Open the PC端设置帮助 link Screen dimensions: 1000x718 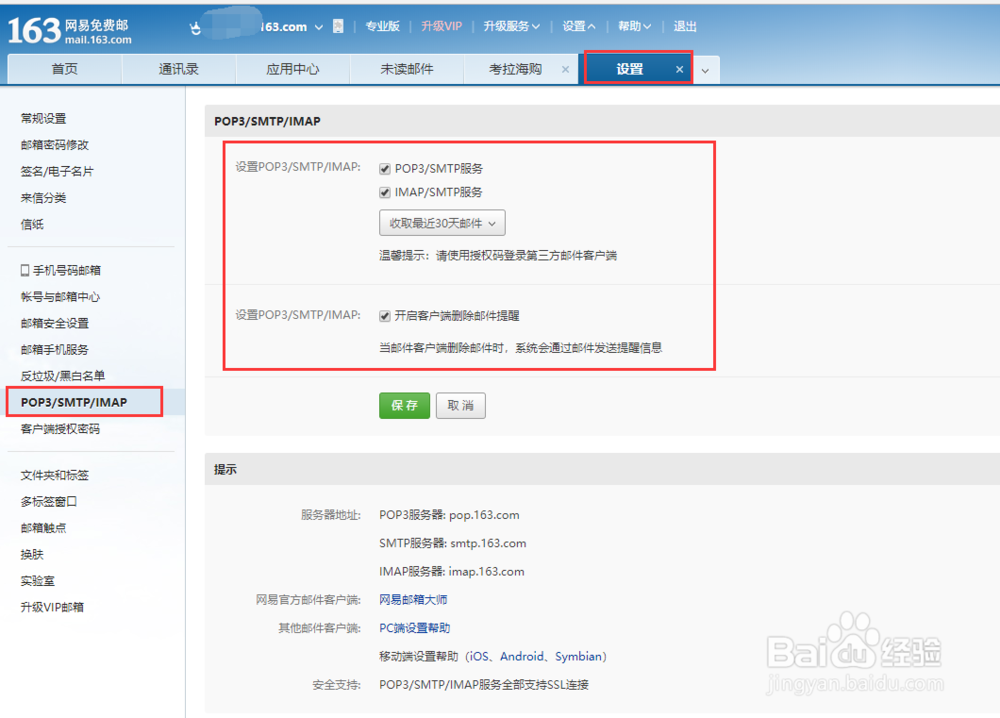[x=415, y=628]
